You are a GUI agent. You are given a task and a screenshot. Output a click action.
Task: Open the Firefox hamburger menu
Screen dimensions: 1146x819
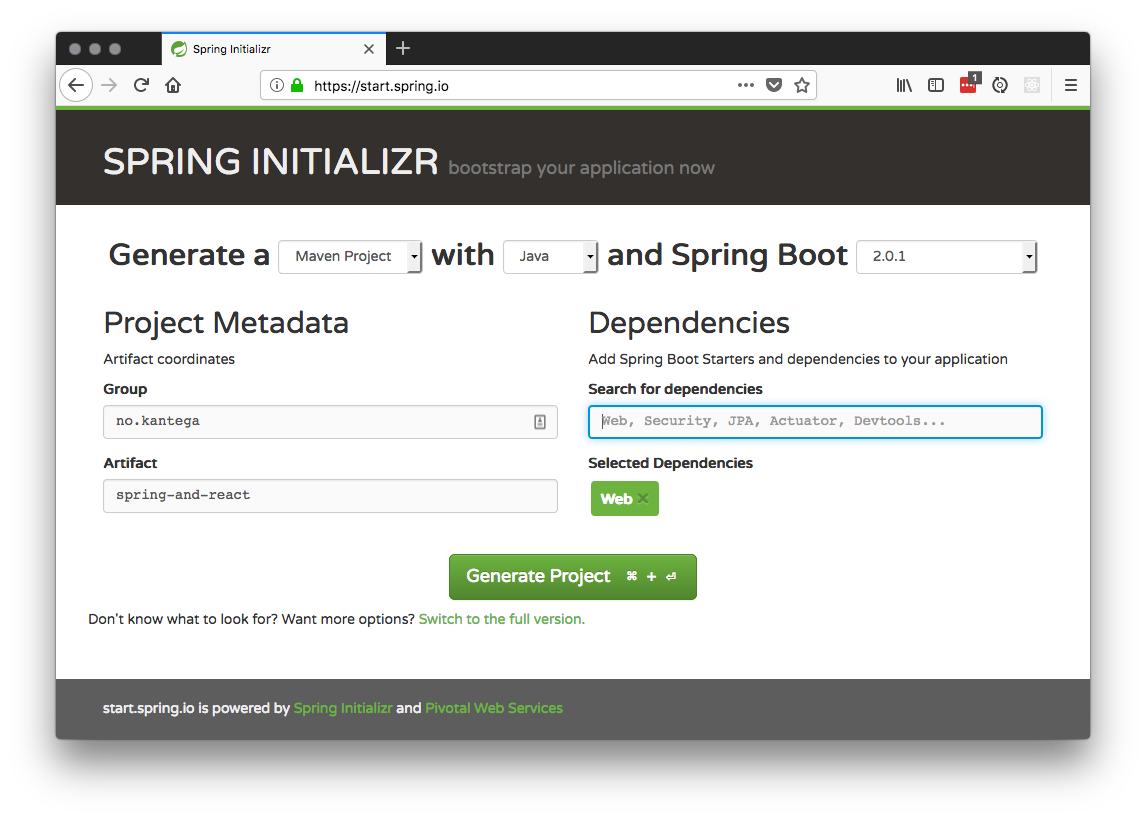tap(1071, 85)
